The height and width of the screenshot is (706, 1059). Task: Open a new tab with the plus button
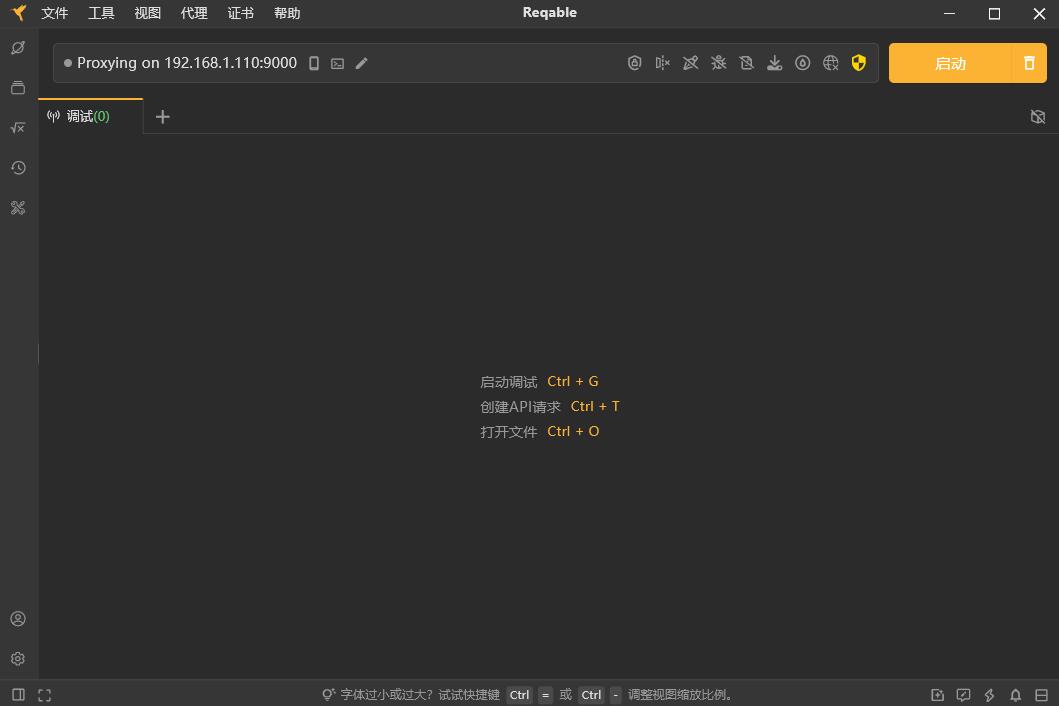pyautogui.click(x=163, y=116)
